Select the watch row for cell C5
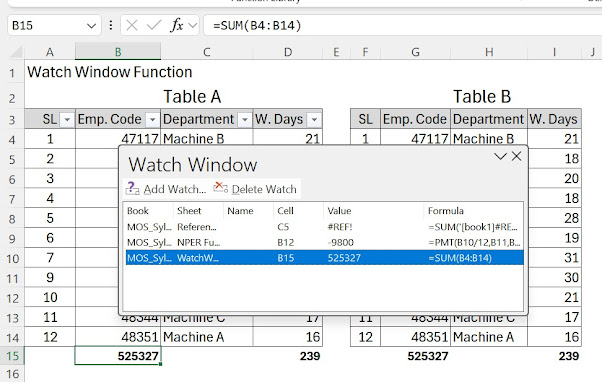The height and width of the screenshot is (382, 602). pyautogui.click(x=324, y=227)
